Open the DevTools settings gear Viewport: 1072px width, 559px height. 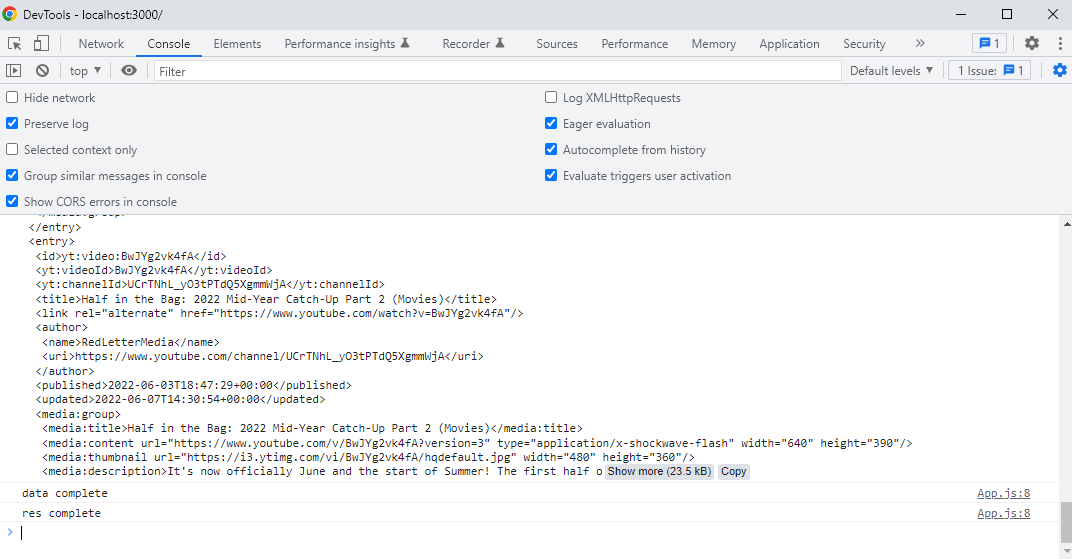point(1032,44)
